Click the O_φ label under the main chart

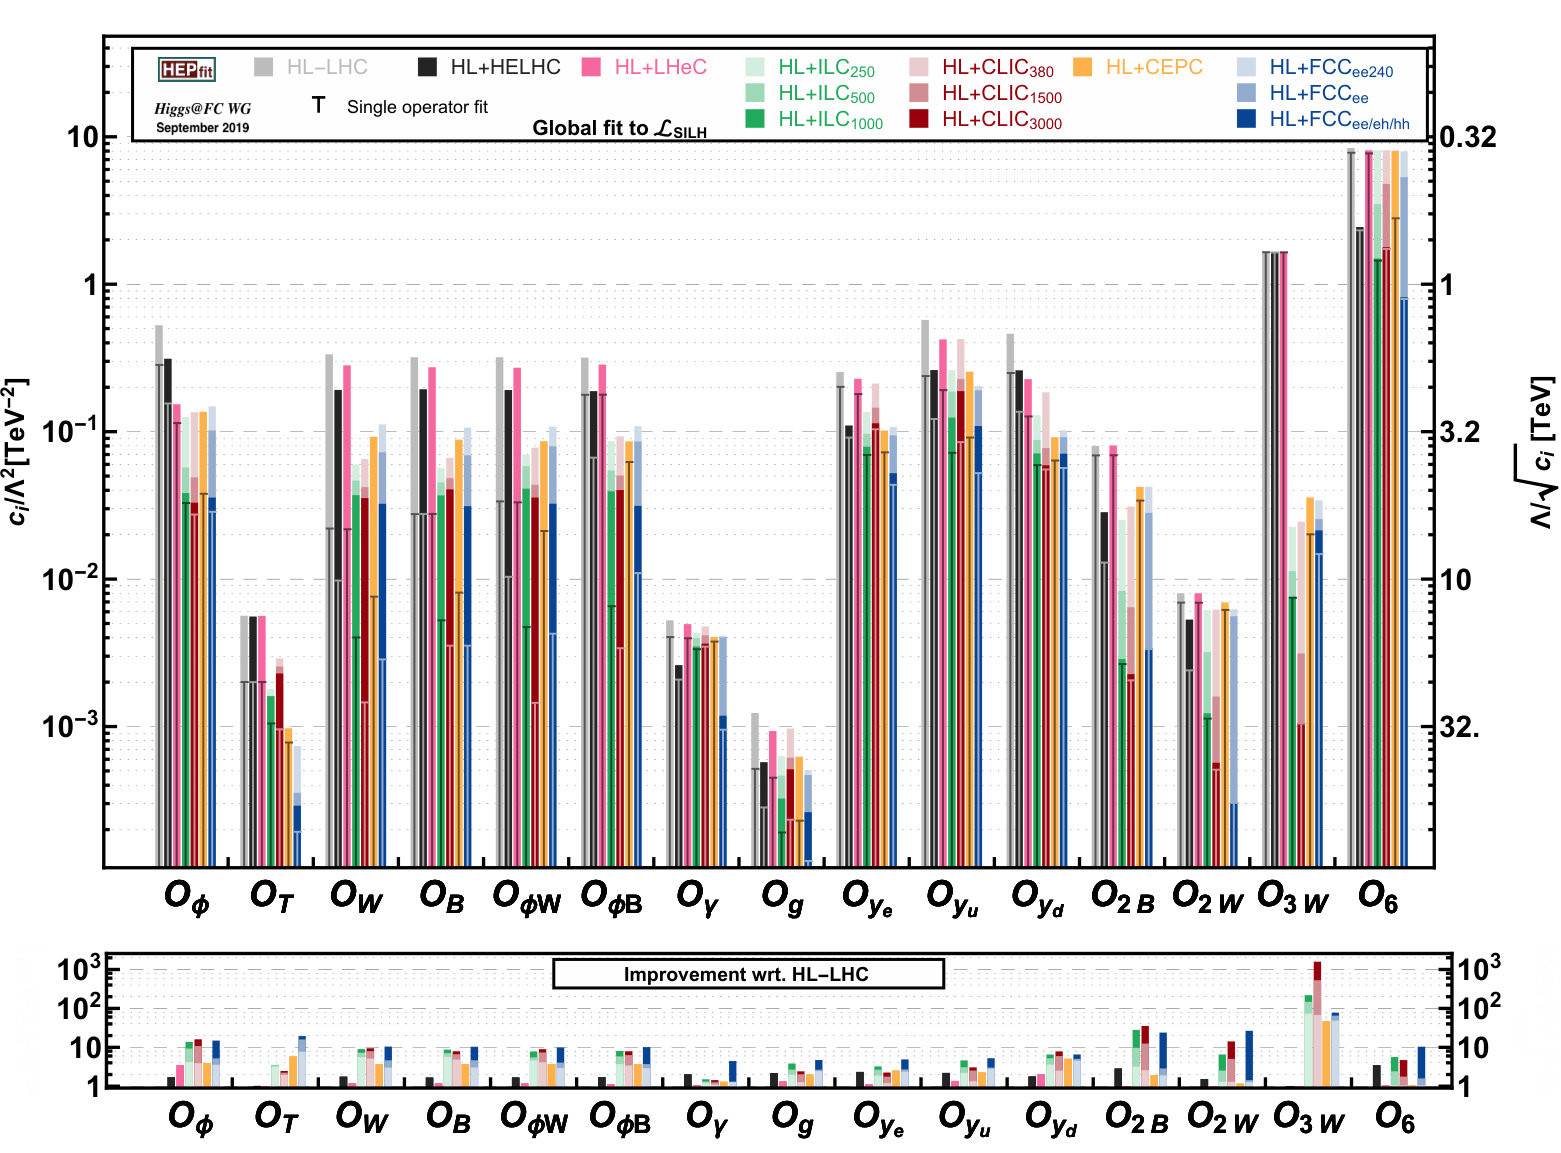click(x=187, y=897)
